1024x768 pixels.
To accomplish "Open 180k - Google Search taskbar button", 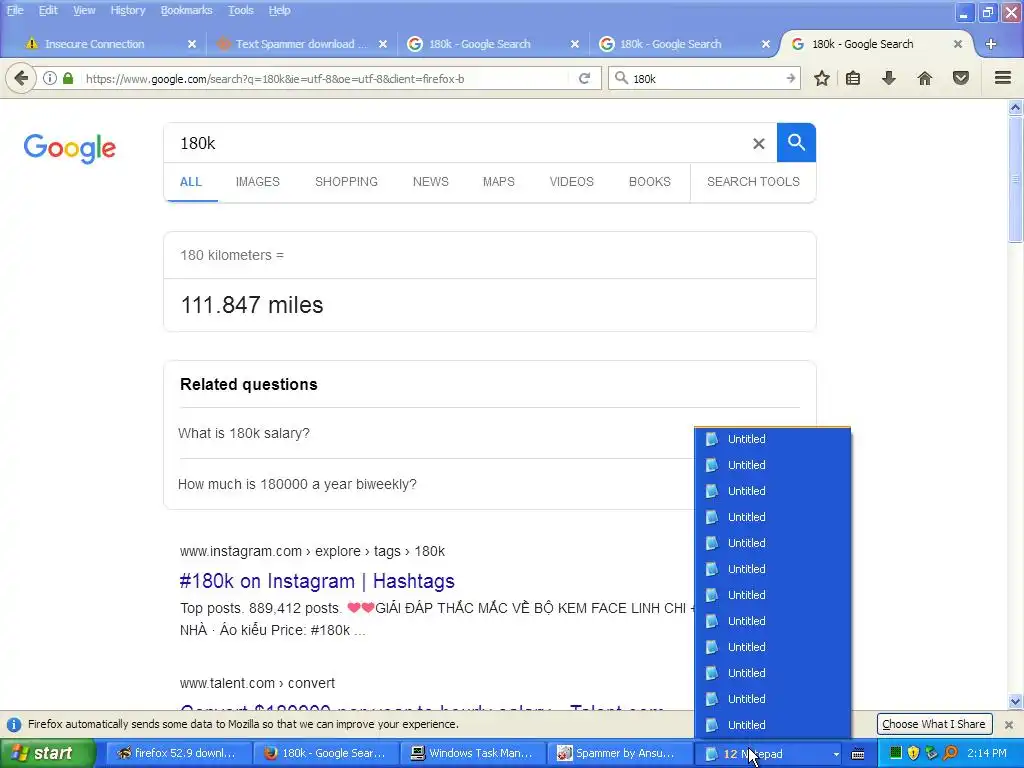I will tap(324, 753).
